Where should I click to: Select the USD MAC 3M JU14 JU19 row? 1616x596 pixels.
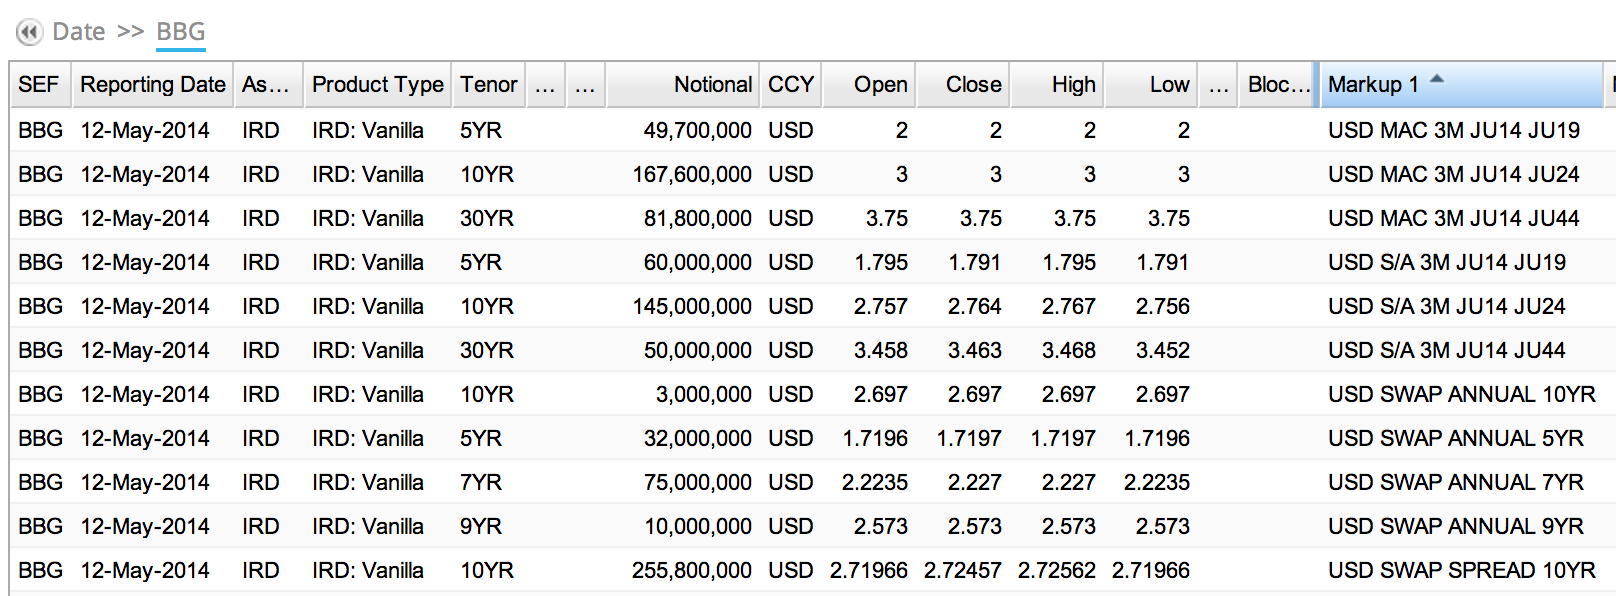click(x=812, y=130)
